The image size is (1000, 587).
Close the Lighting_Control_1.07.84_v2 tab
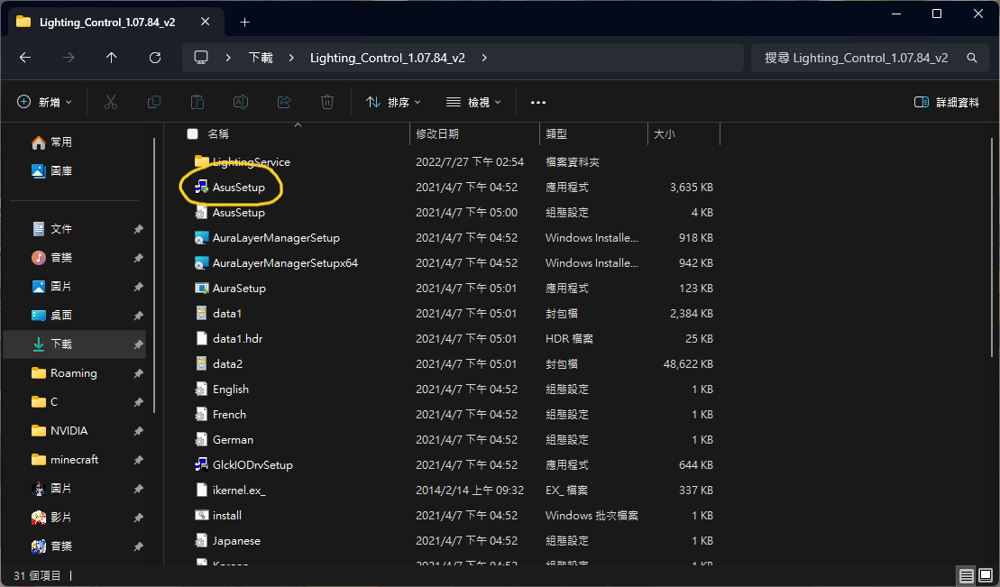tap(205, 22)
